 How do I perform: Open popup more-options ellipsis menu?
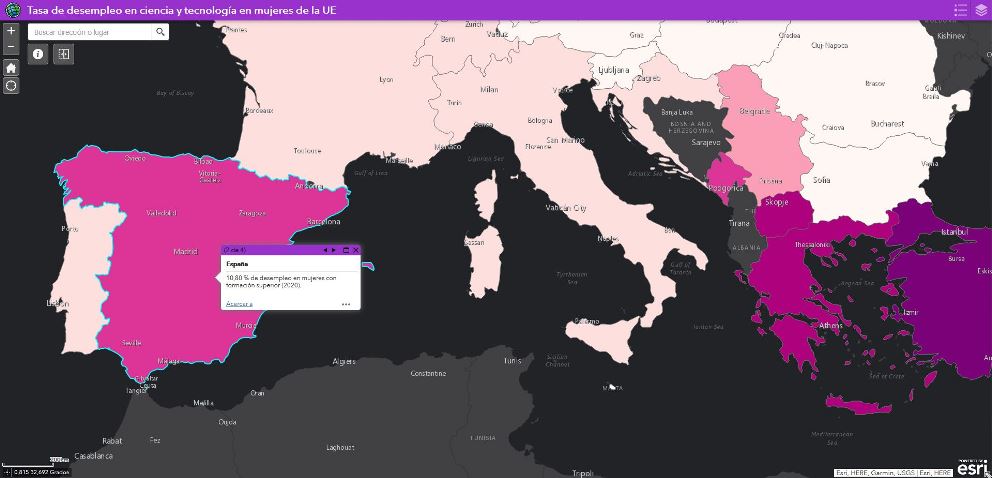click(x=346, y=304)
